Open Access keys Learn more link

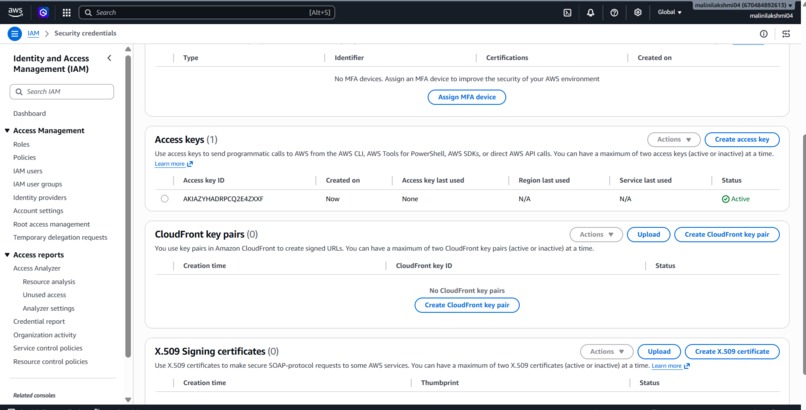click(170, 164)
